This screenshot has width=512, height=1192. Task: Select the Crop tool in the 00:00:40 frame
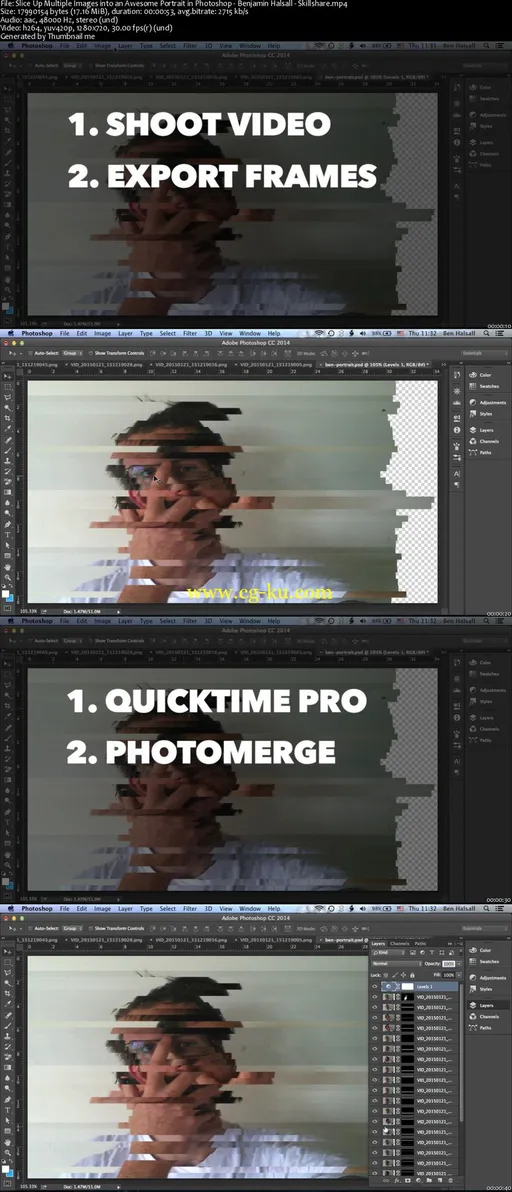tap(8, 994)
